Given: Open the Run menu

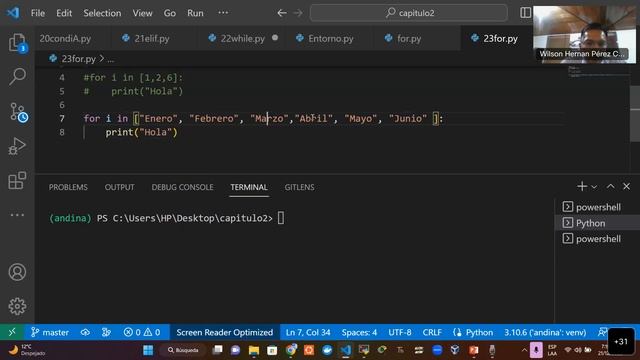Looking at the screenshot, I should click(x=195, y=13).
